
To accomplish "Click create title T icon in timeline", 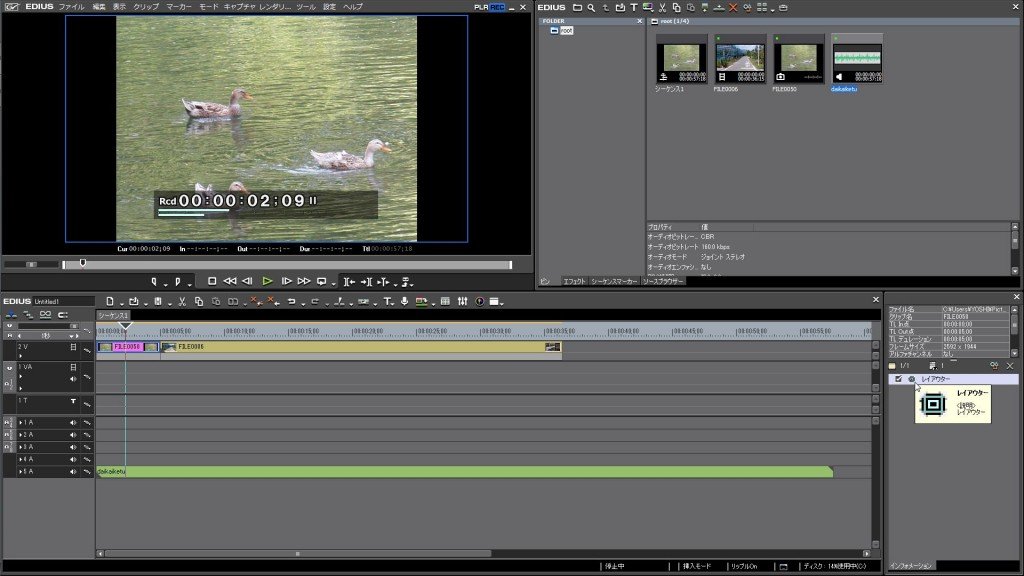I will tap(388, 301).
